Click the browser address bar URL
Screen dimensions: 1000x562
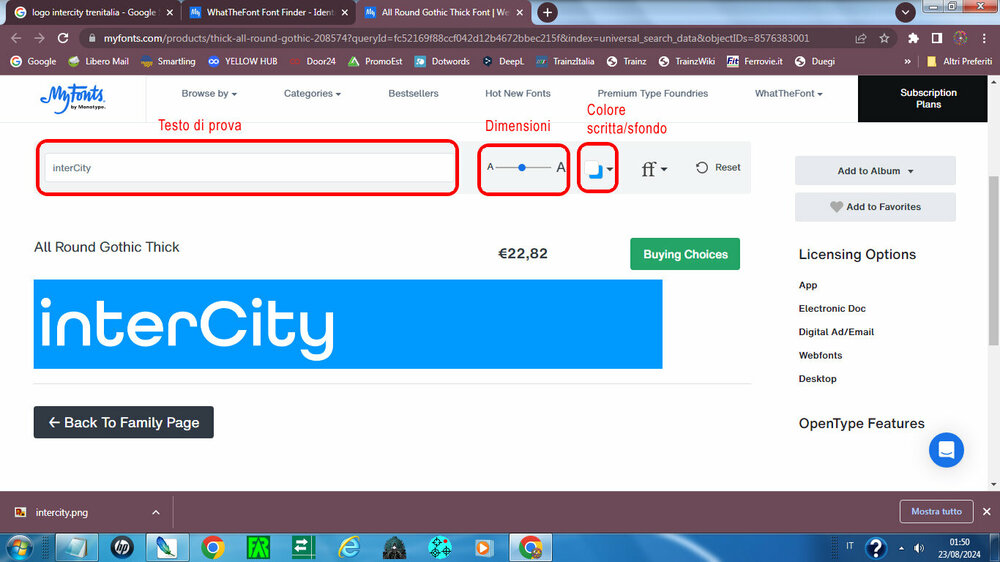(456, 38)
